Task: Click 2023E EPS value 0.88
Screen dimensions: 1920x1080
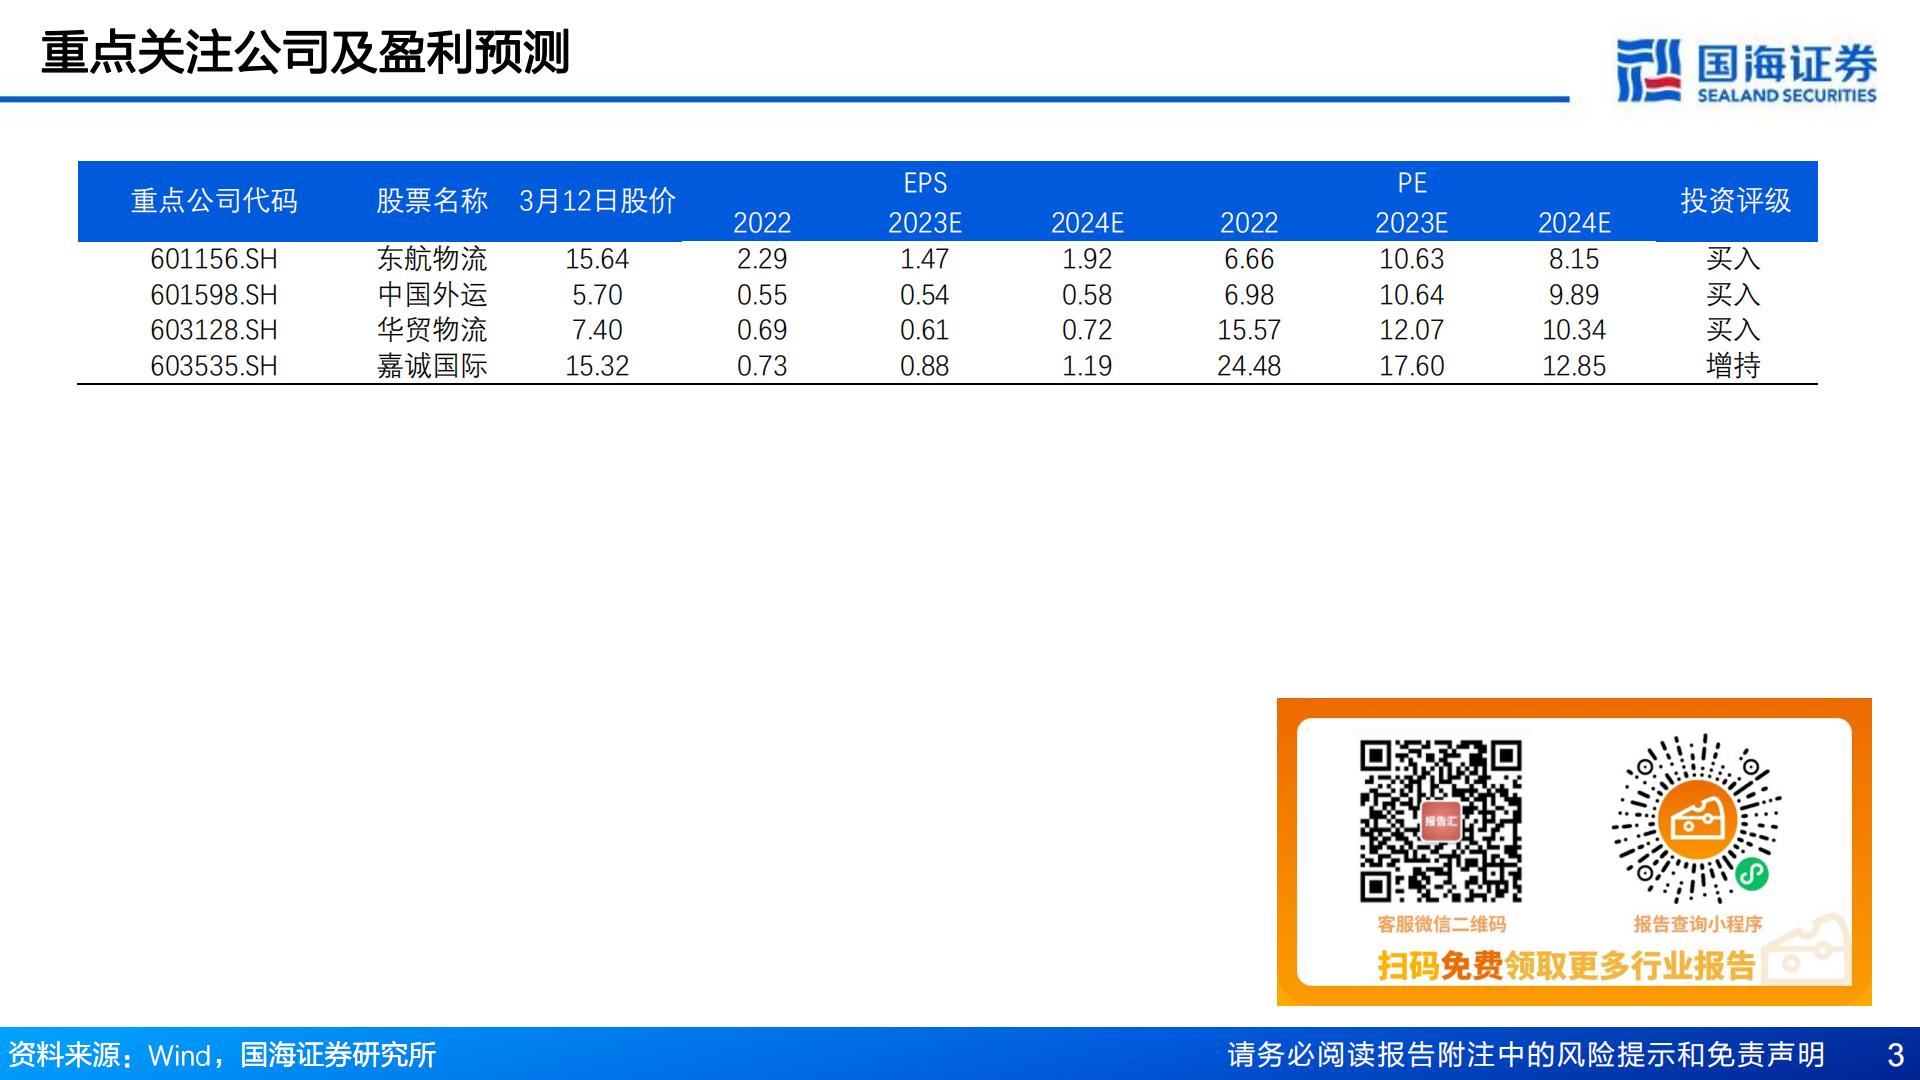Action: [x=924, y=366]
